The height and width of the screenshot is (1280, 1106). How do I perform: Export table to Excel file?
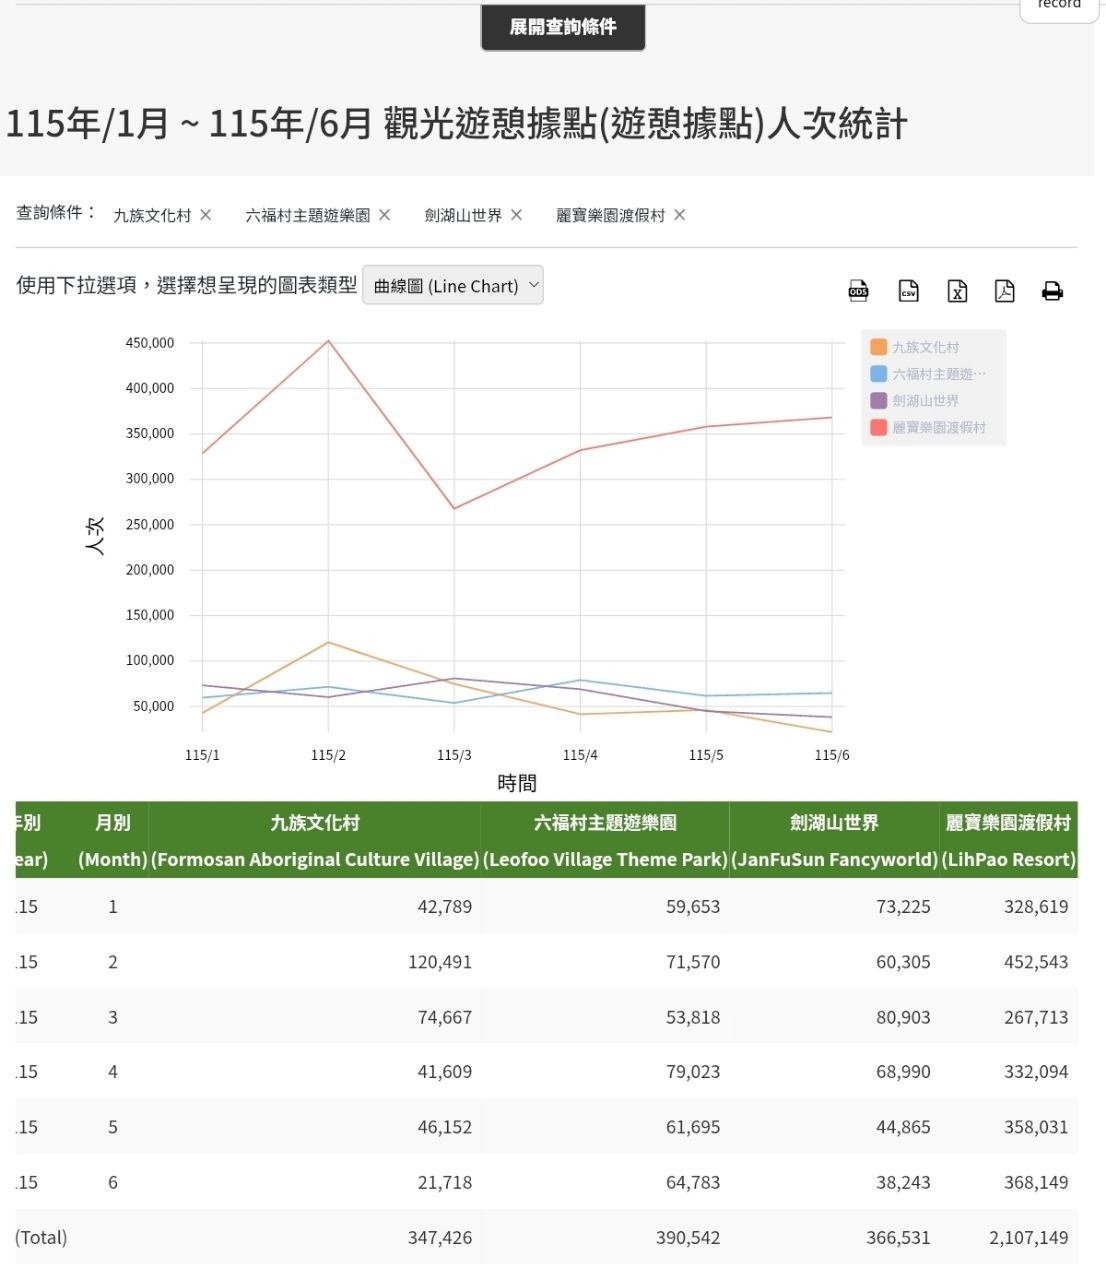click(957, 291)
